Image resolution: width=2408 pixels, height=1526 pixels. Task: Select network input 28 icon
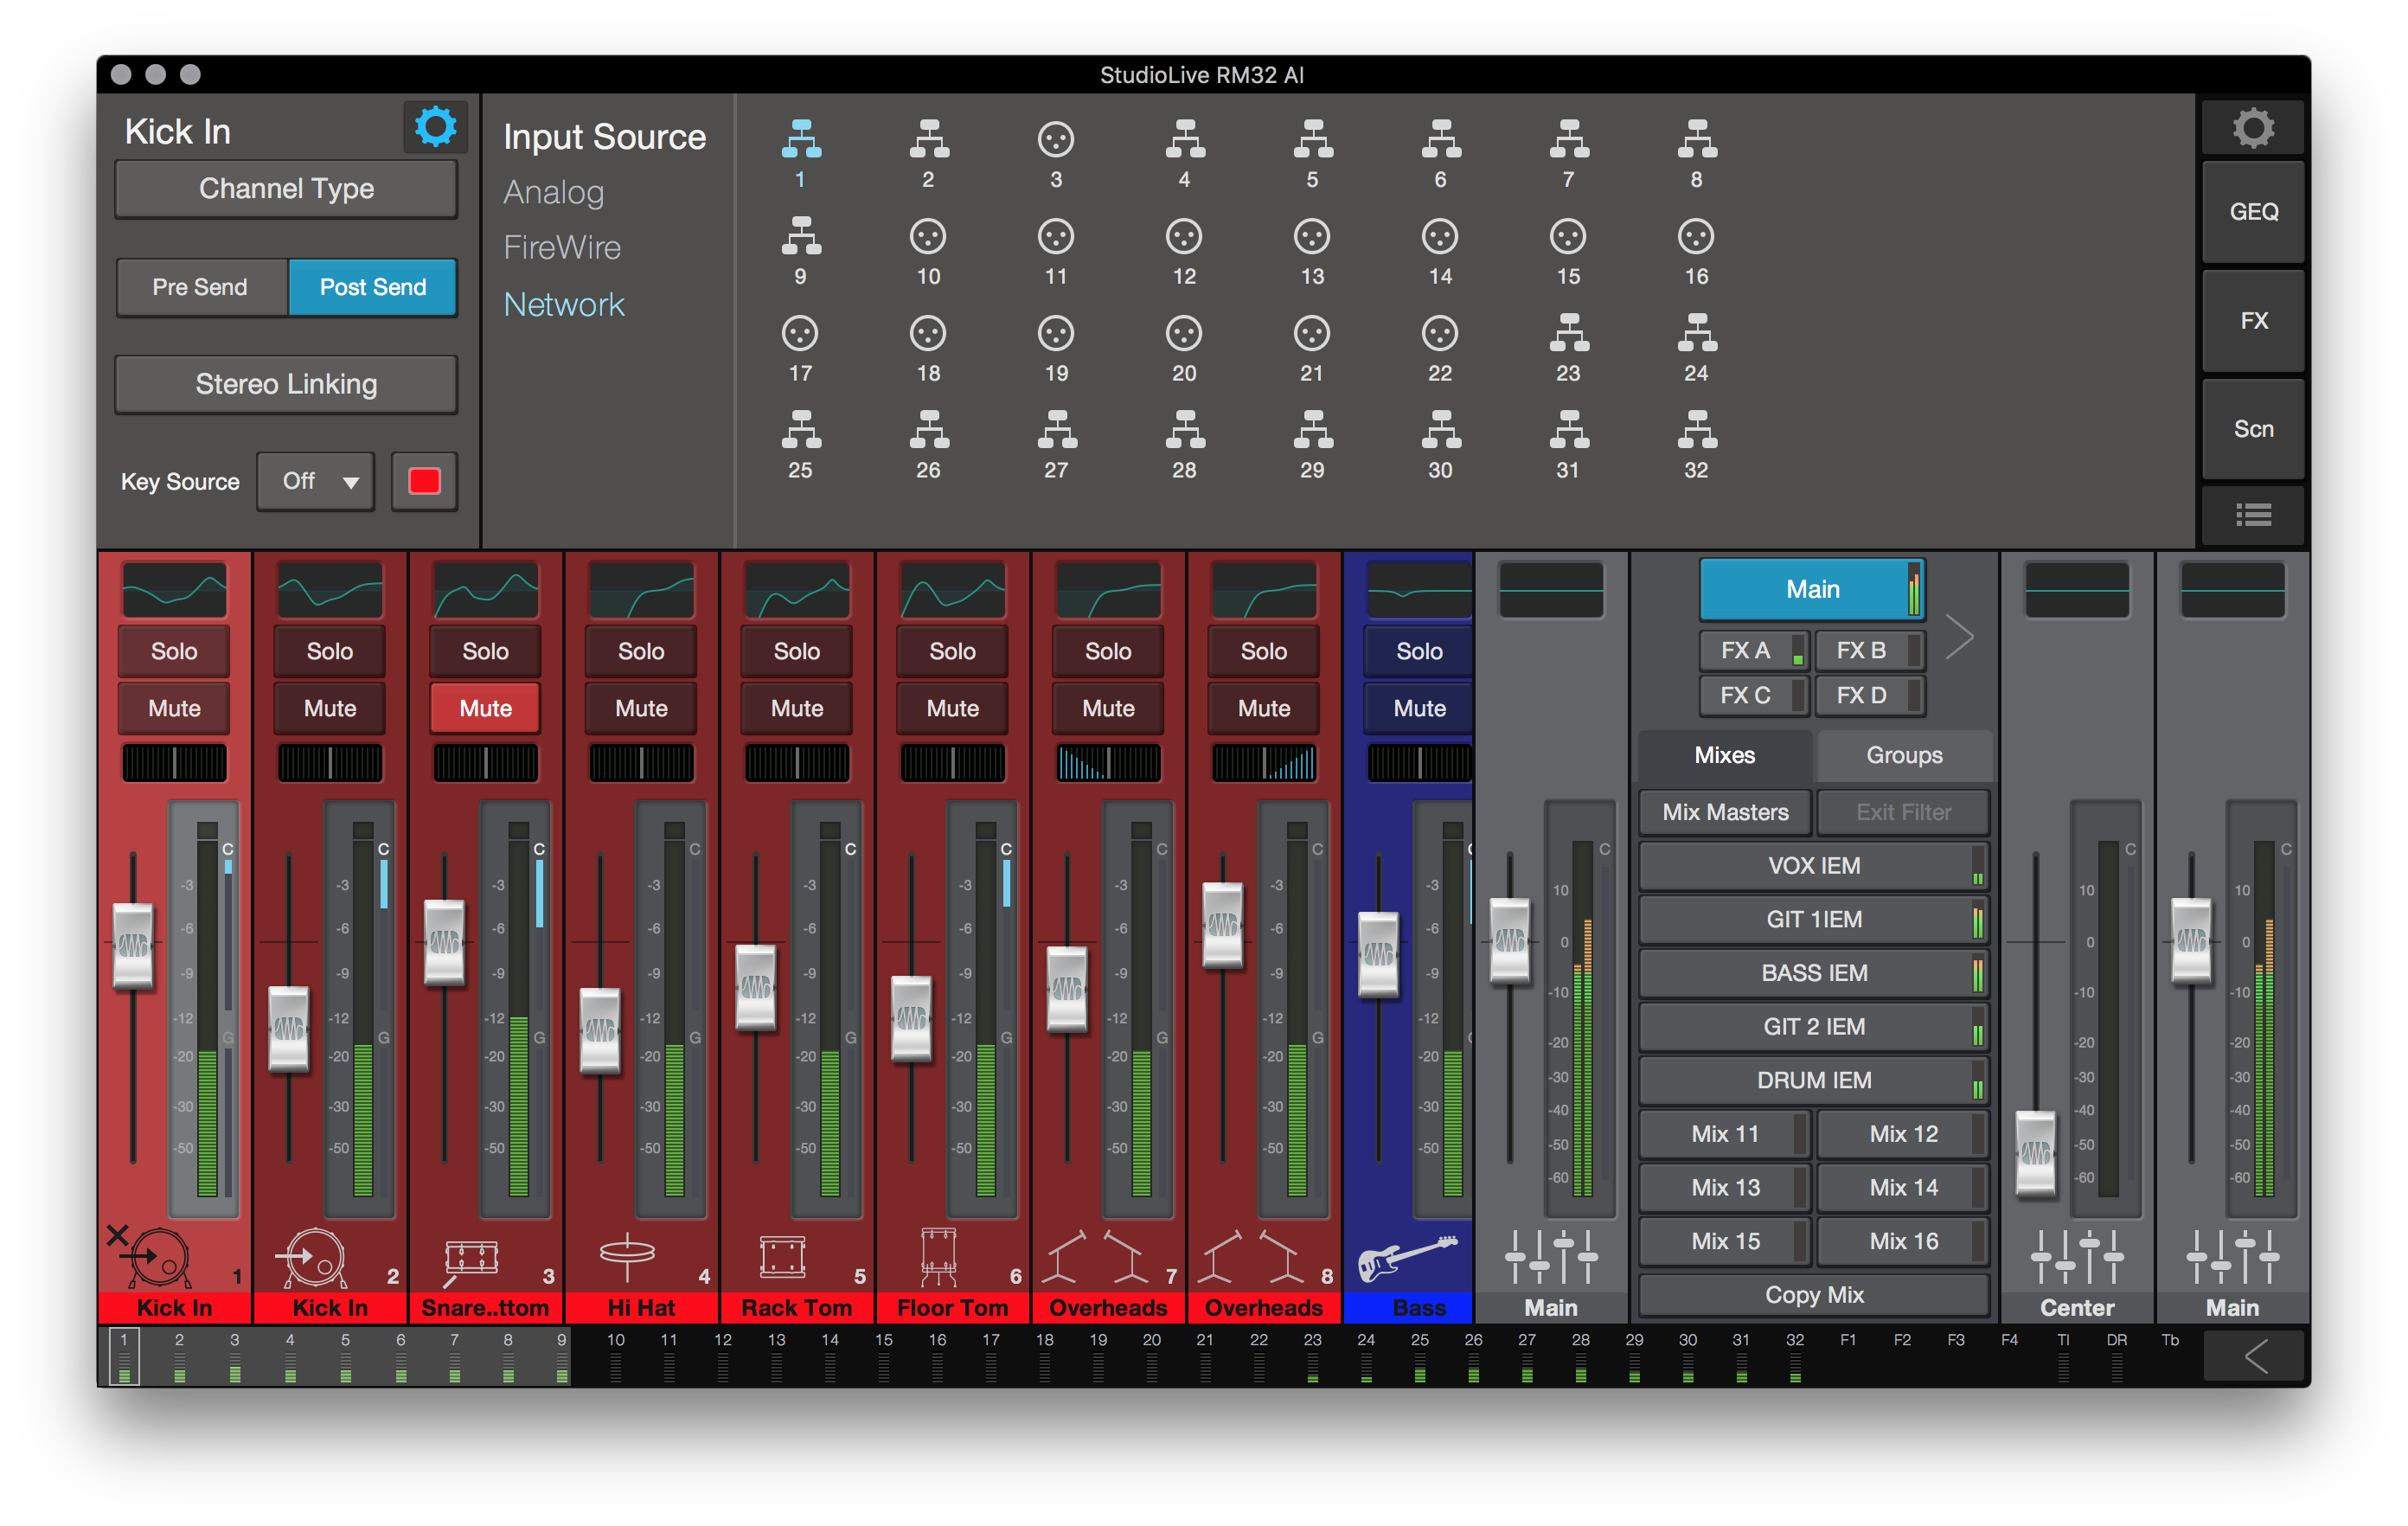pos(1185,429)
